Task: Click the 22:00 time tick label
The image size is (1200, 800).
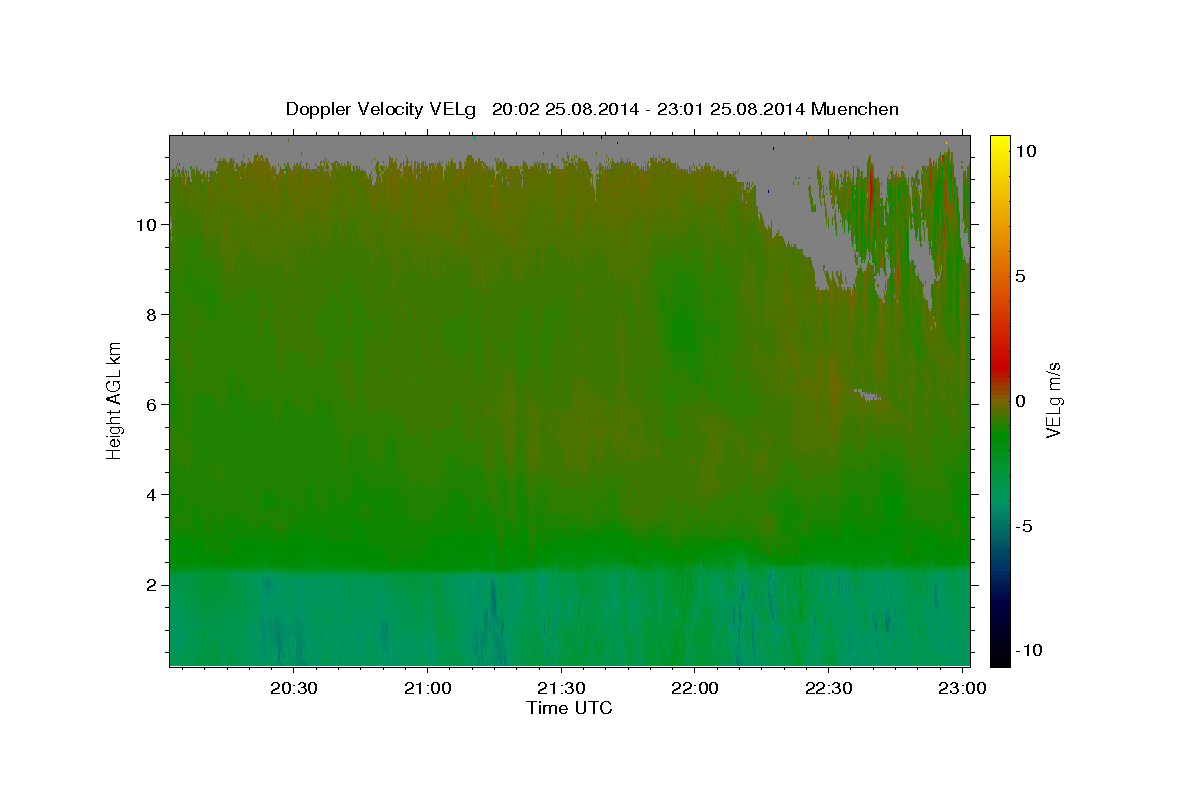Action: (x=694, y=689)
